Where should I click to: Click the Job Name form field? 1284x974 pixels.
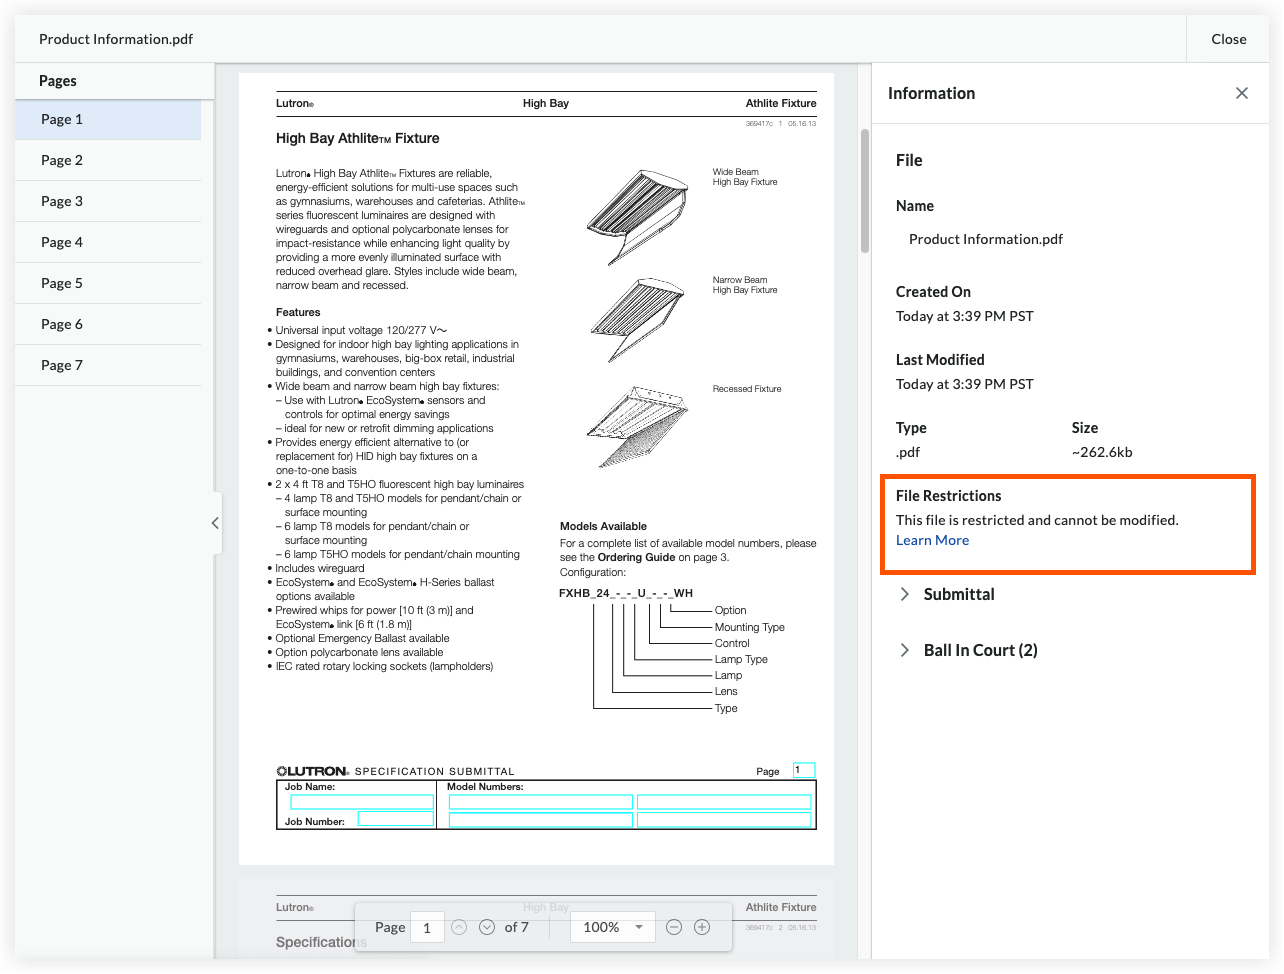[362, 801]
